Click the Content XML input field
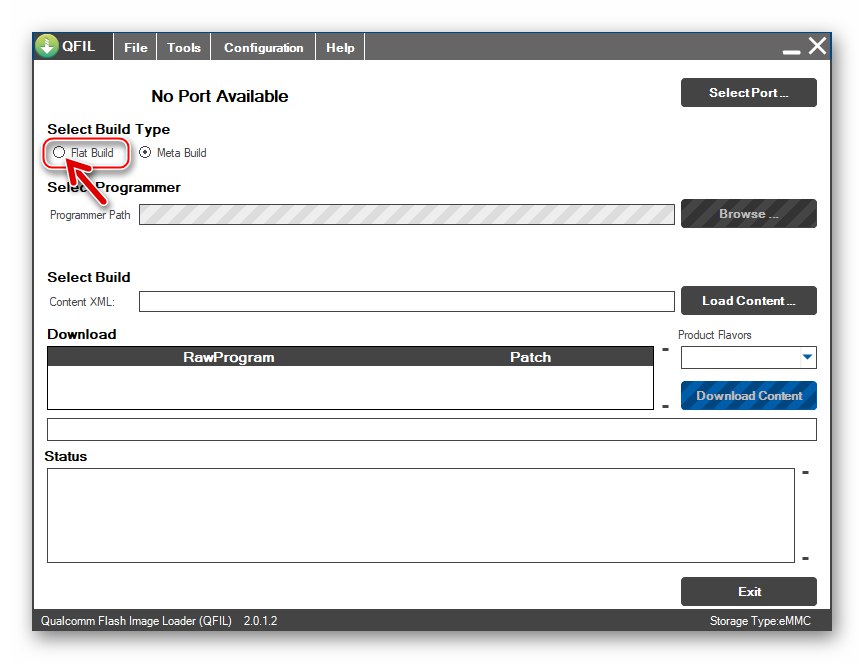864x663 pixels. pyautogui.click(x=406, y=301)
